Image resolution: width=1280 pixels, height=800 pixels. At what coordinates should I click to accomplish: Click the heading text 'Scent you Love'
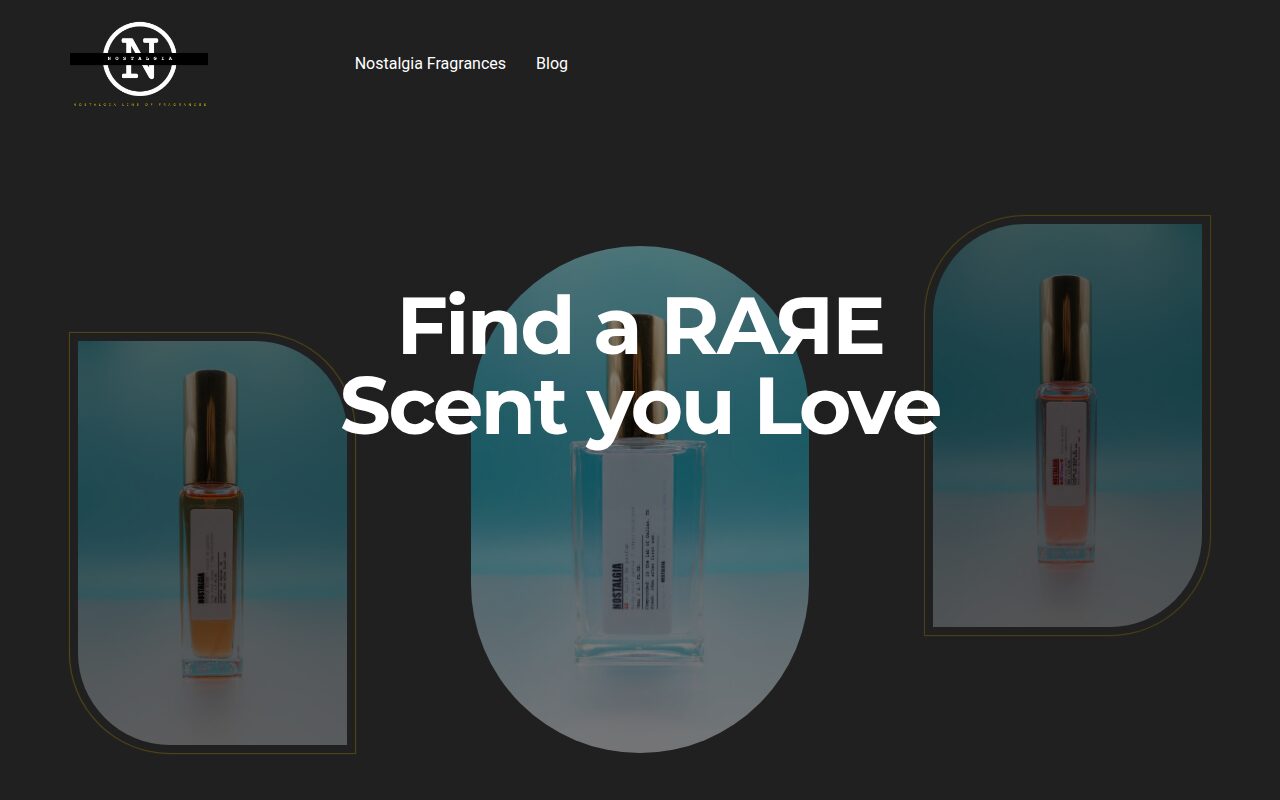(x=640, y=406)
